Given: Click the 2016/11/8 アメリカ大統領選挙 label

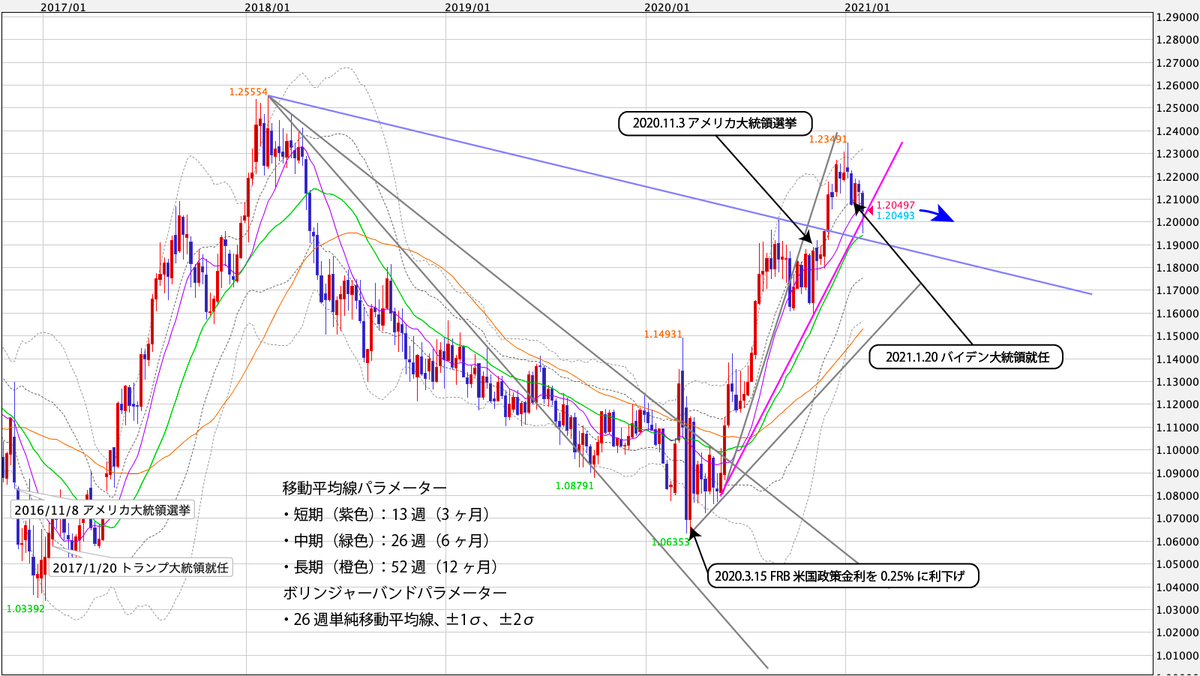Looking at the screenshot, I should (102, 508).
